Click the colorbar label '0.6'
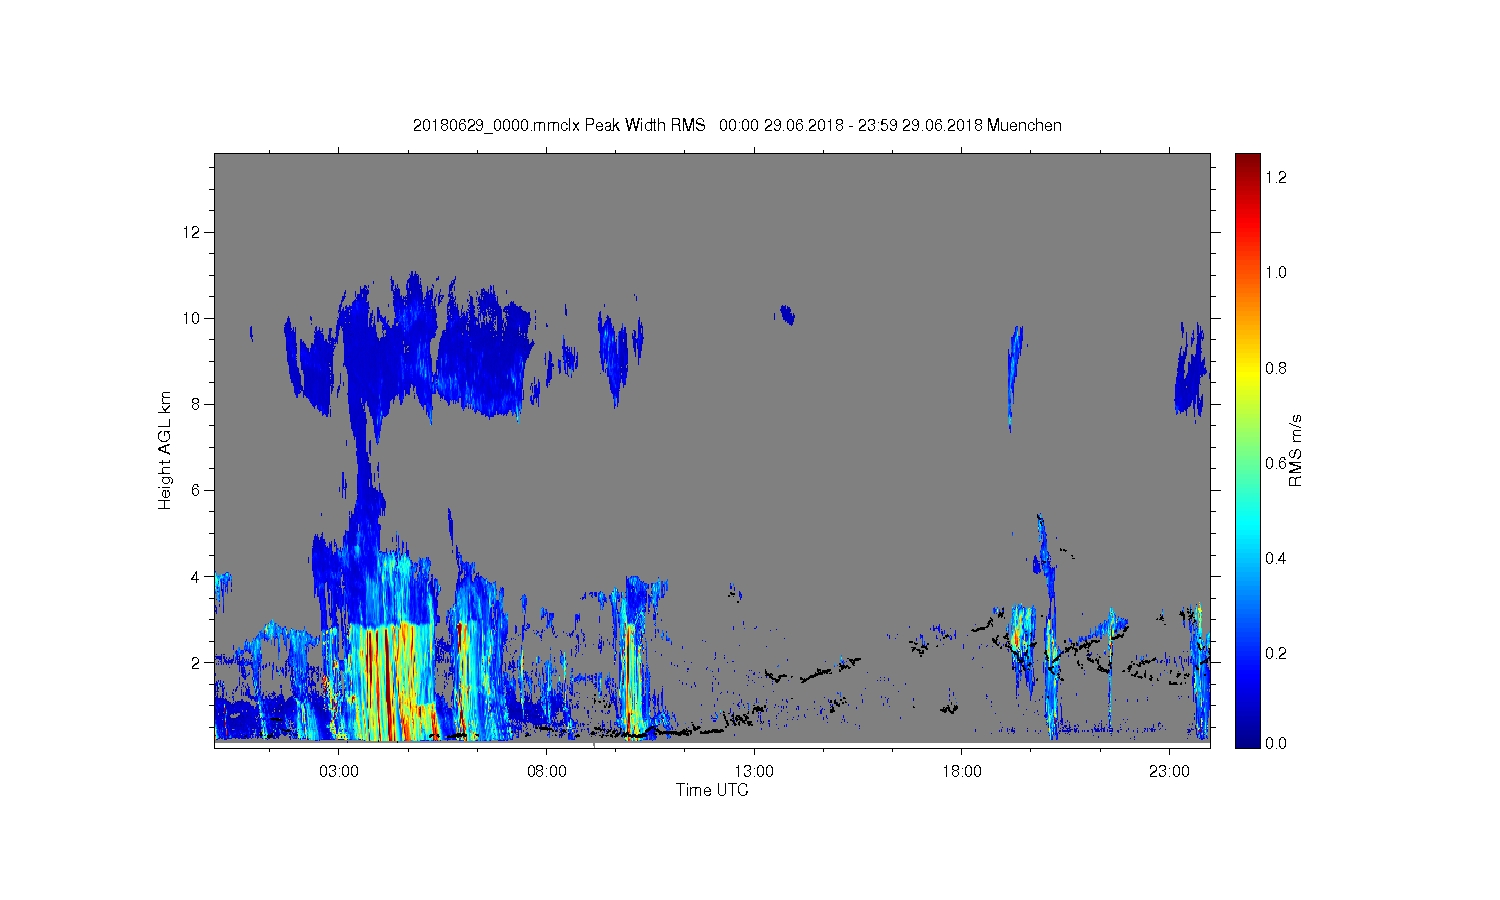The image size is (1500, 900). coord(1276,463)
